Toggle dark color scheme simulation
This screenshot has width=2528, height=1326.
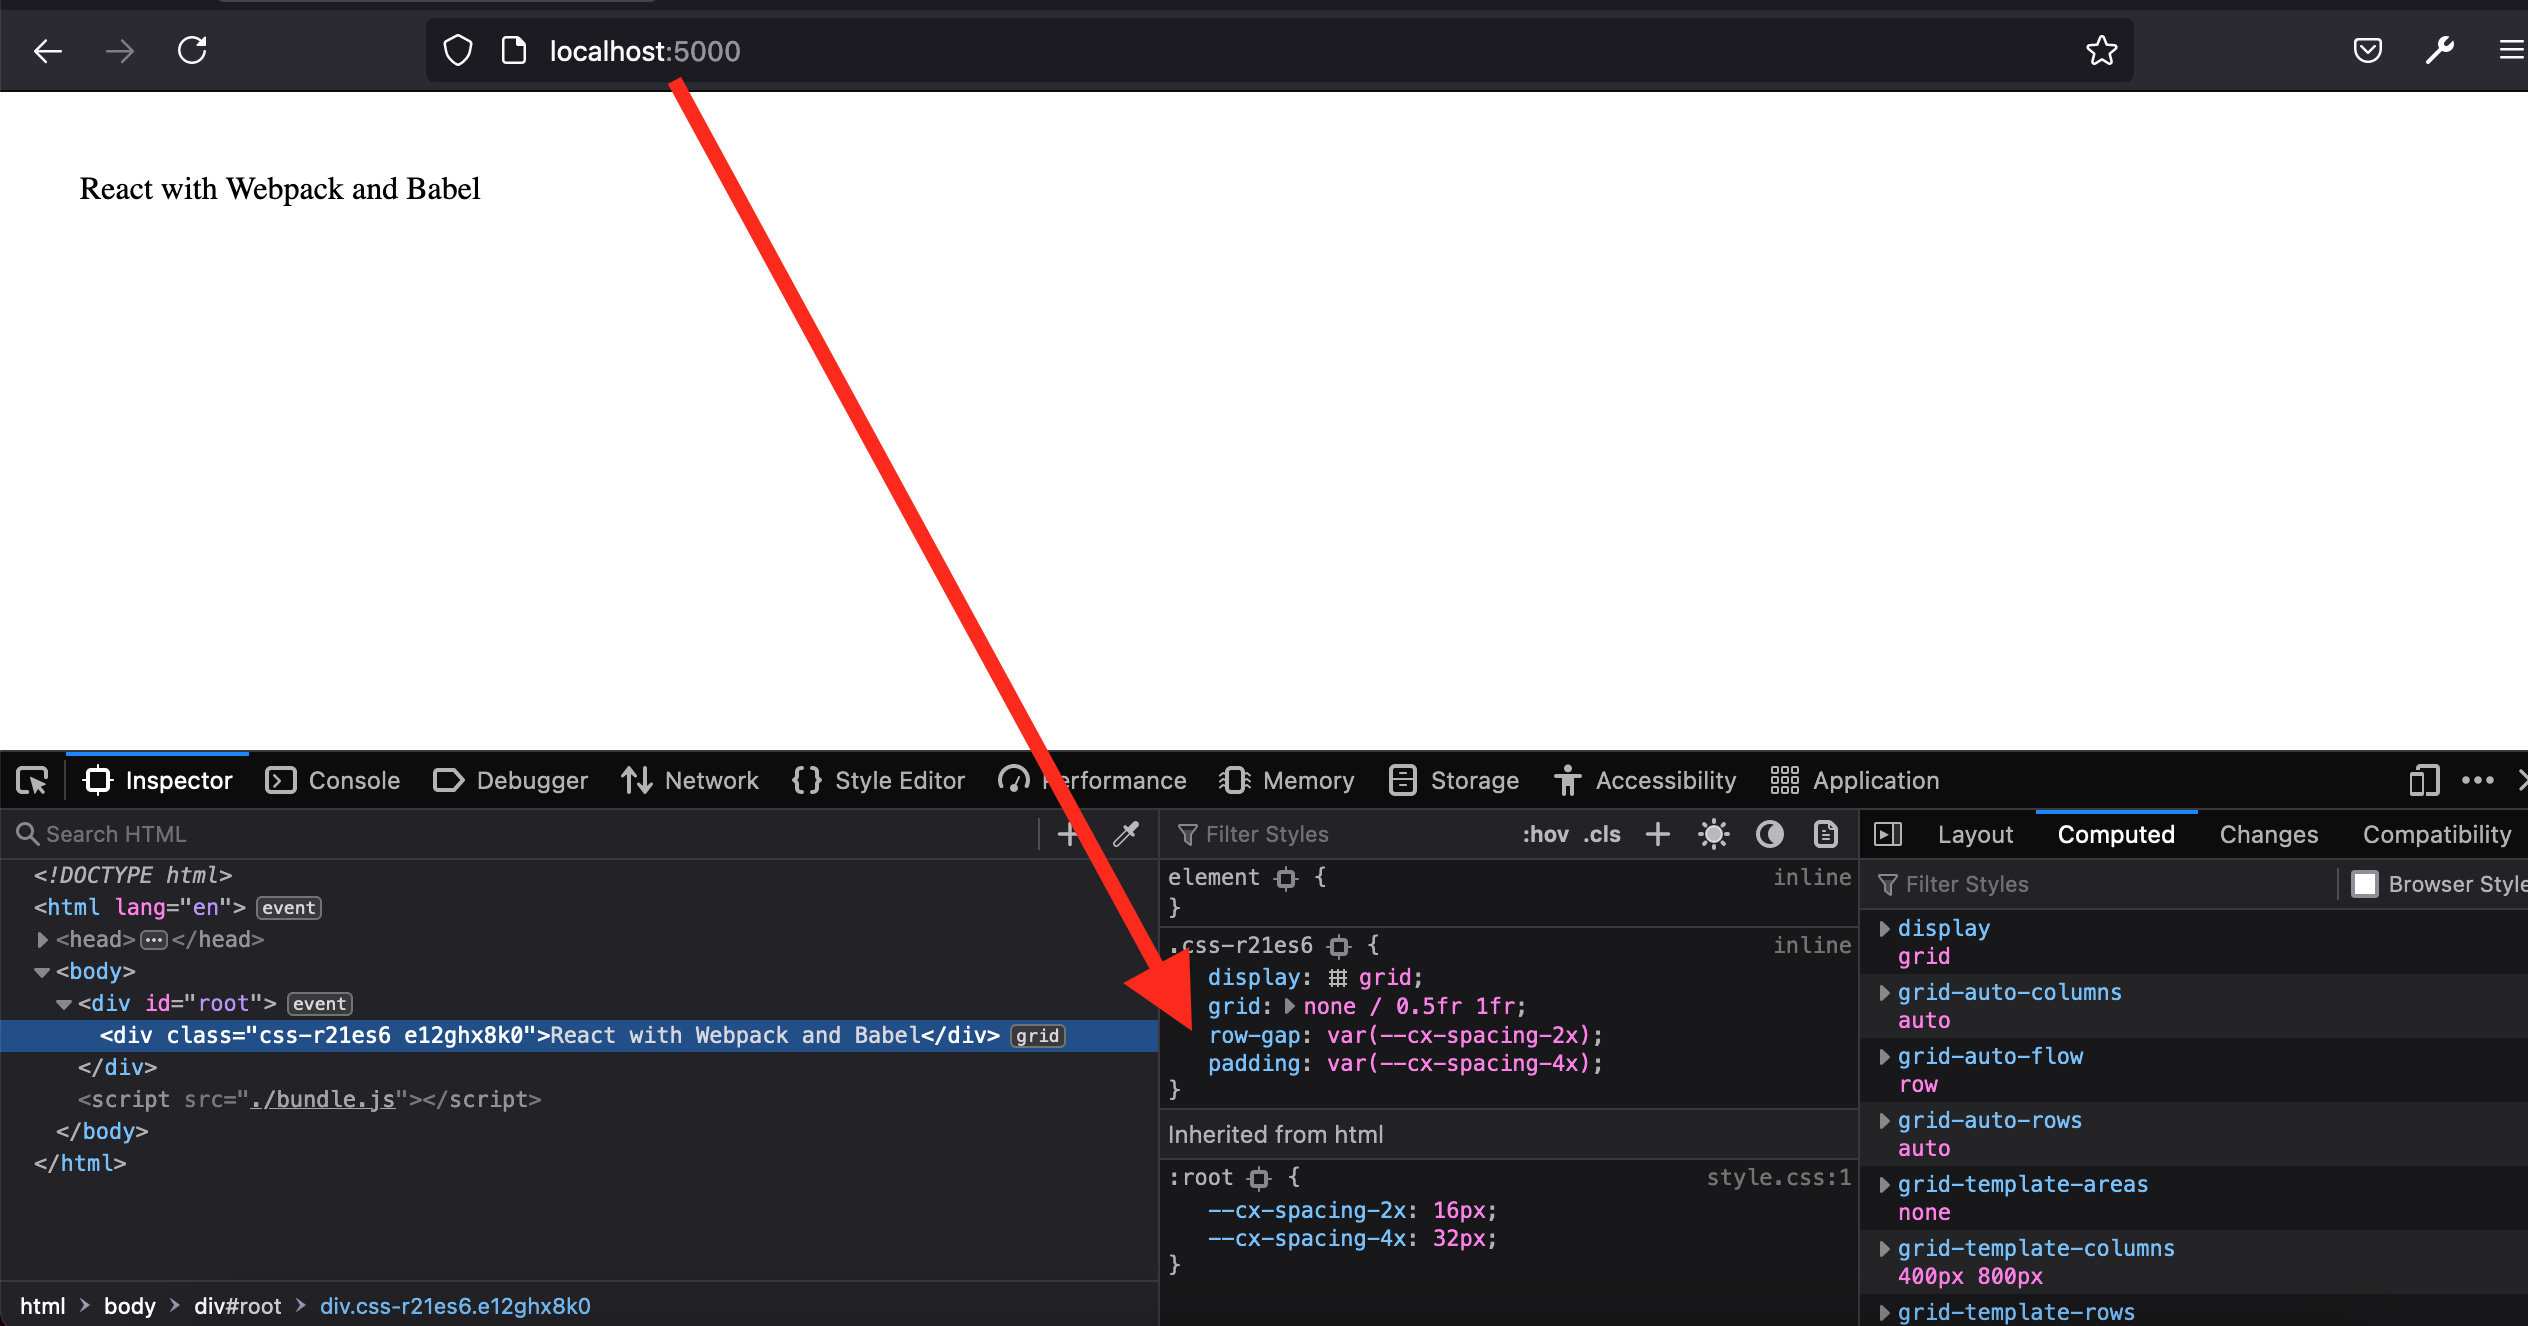tap(1769, 833)
